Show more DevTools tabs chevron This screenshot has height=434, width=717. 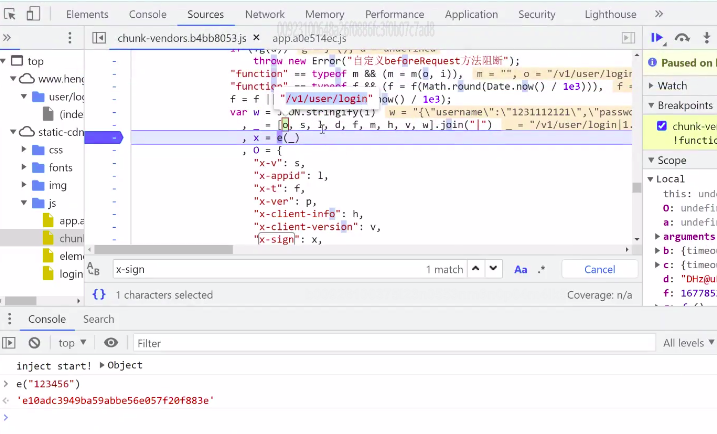[659, 14]
